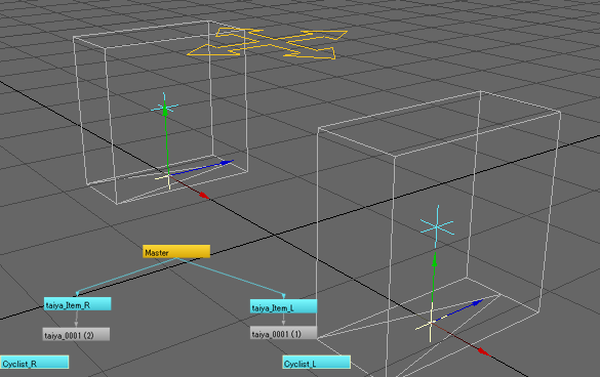Viewport: 600px width, 377px height.
Task: Click blue Z-axis arrow in left box
Action: tap(226, 163)
